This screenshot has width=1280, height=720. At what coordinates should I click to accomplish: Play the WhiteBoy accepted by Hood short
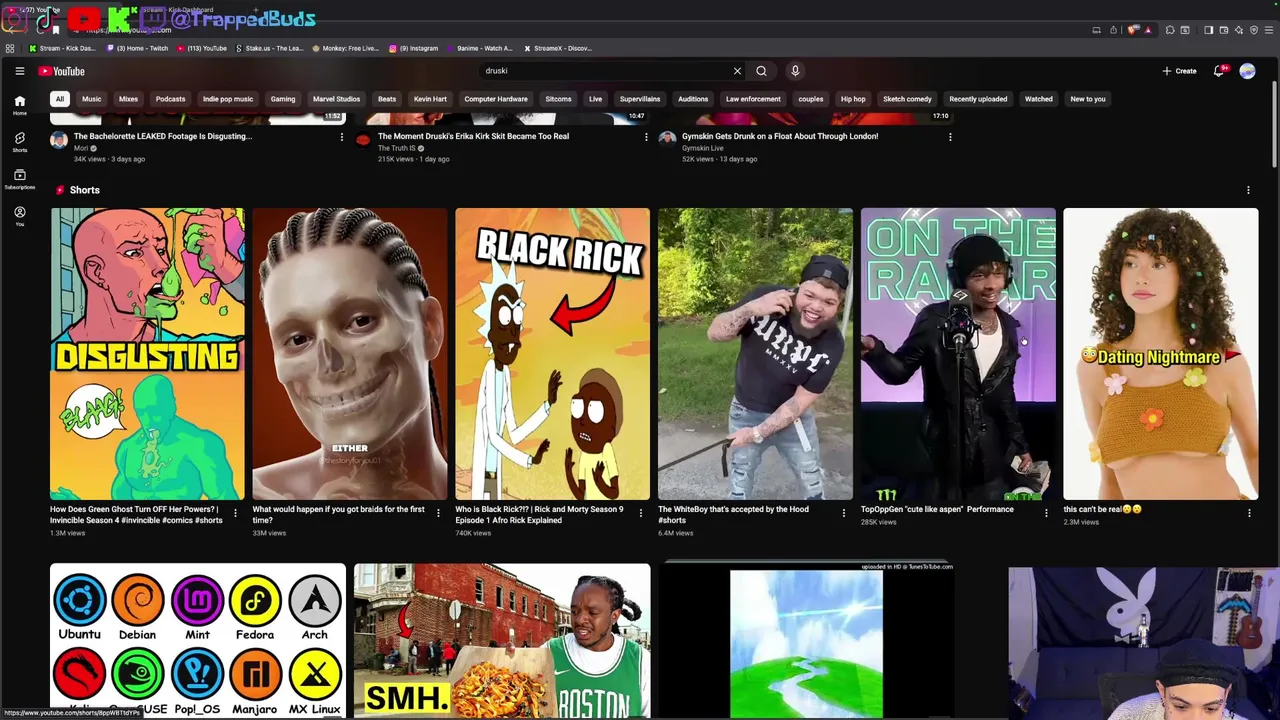coord(755,354)
